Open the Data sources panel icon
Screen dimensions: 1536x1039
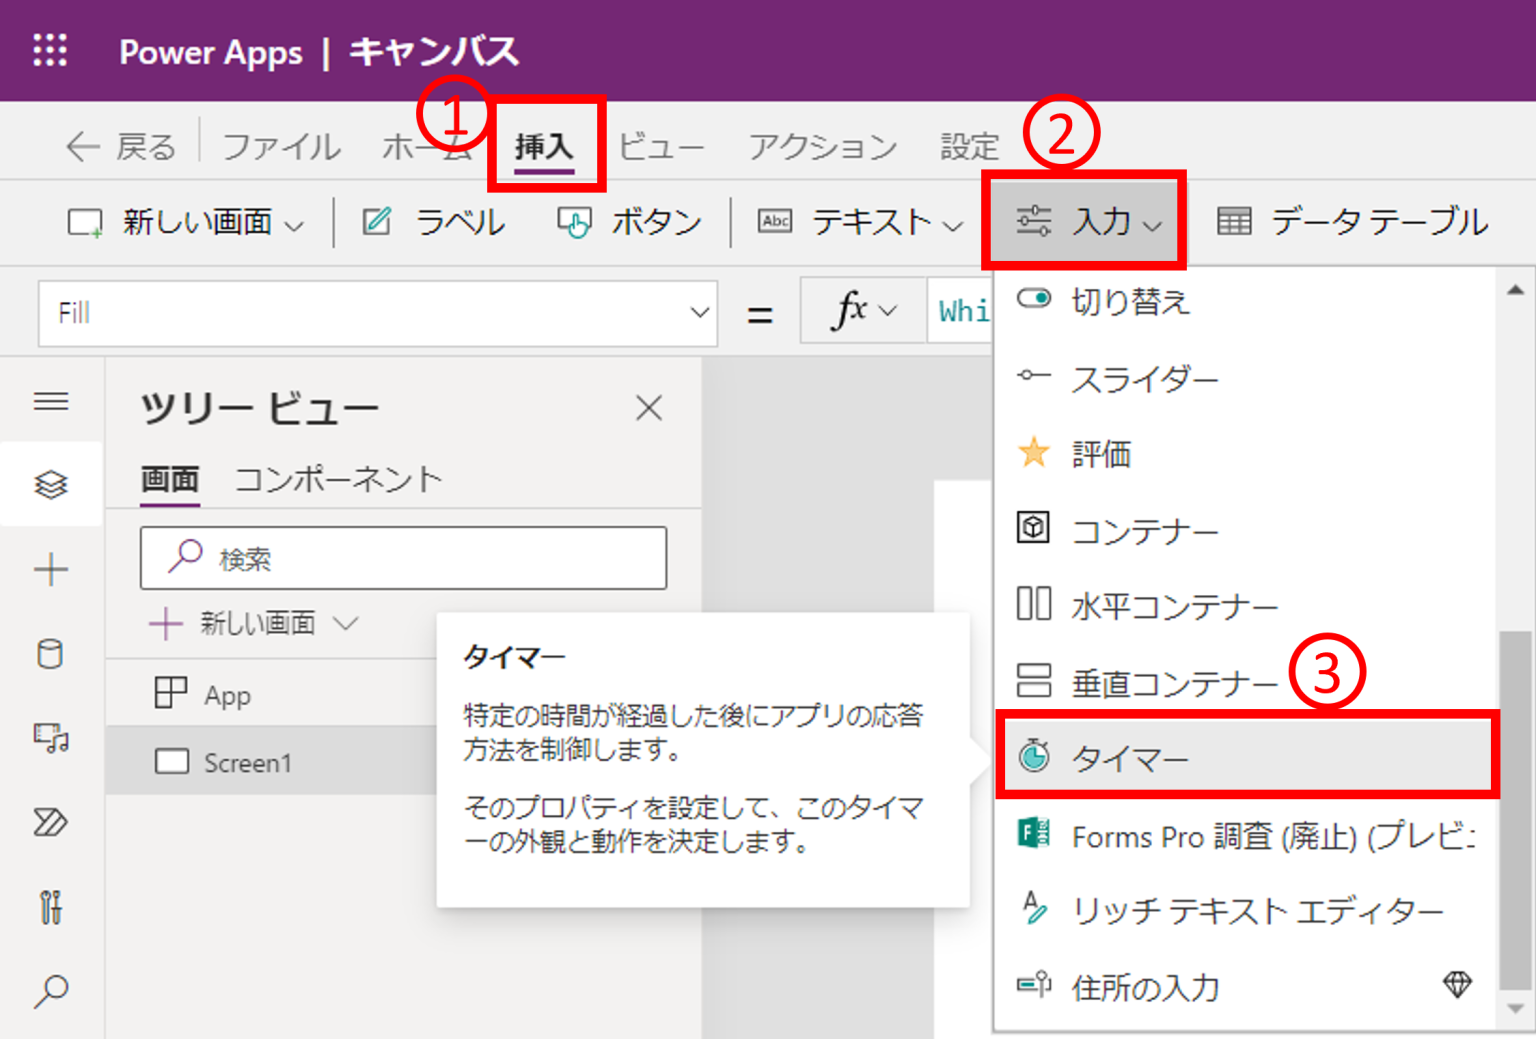(50, 654)
